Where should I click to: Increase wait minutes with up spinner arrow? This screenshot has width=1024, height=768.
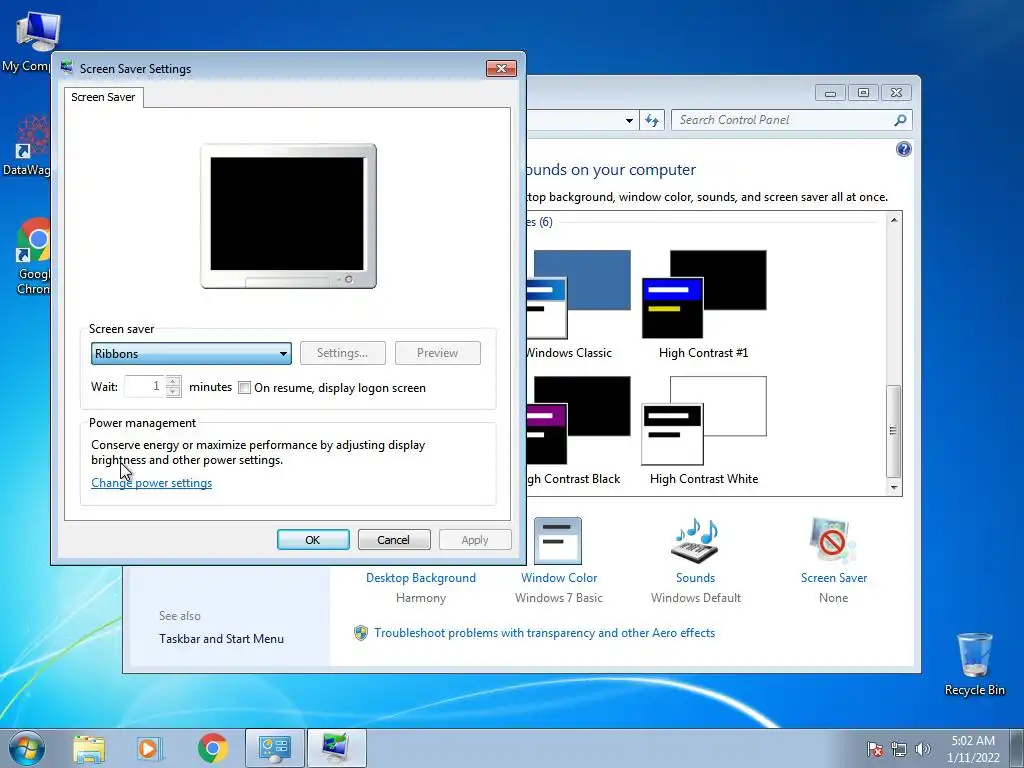pyautogui.click(x=173, y=381)
